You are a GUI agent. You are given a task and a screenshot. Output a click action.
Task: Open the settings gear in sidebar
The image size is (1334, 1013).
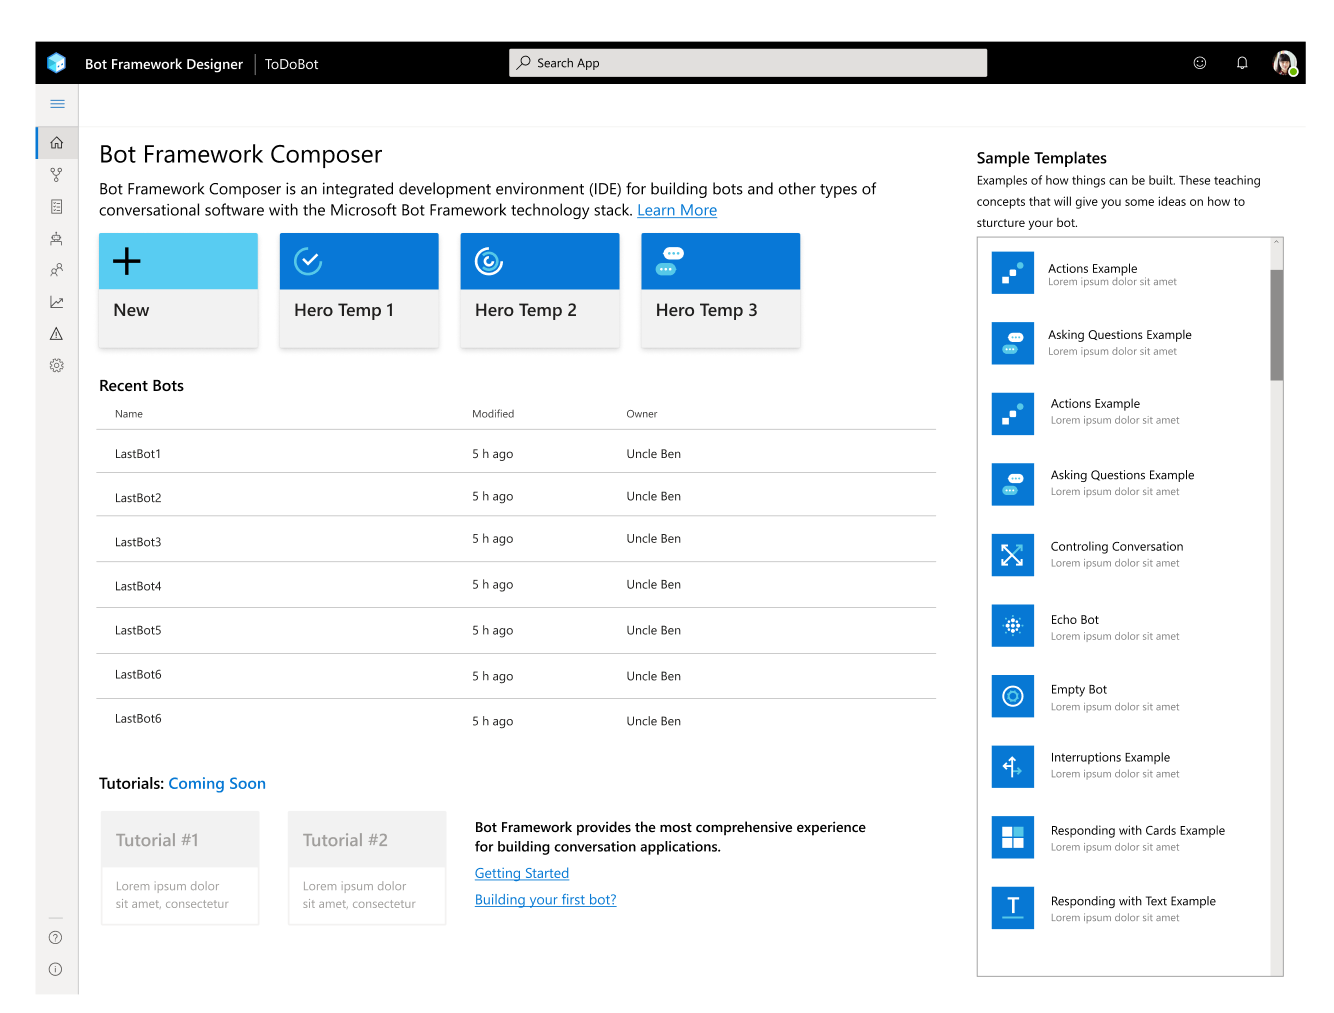tap(57, 366)
